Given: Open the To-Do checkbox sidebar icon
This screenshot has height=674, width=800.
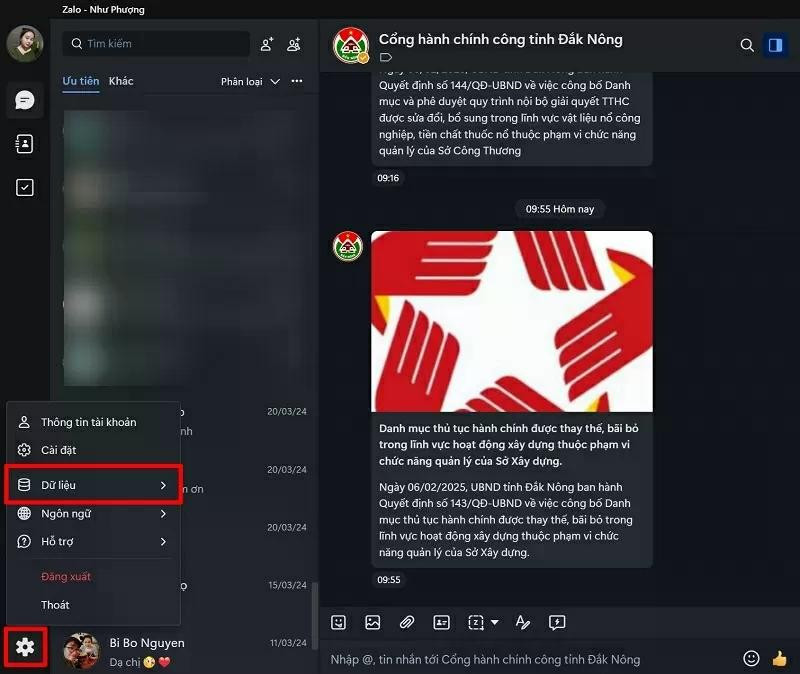Looking at the screenshot, I should coord(24,187).
